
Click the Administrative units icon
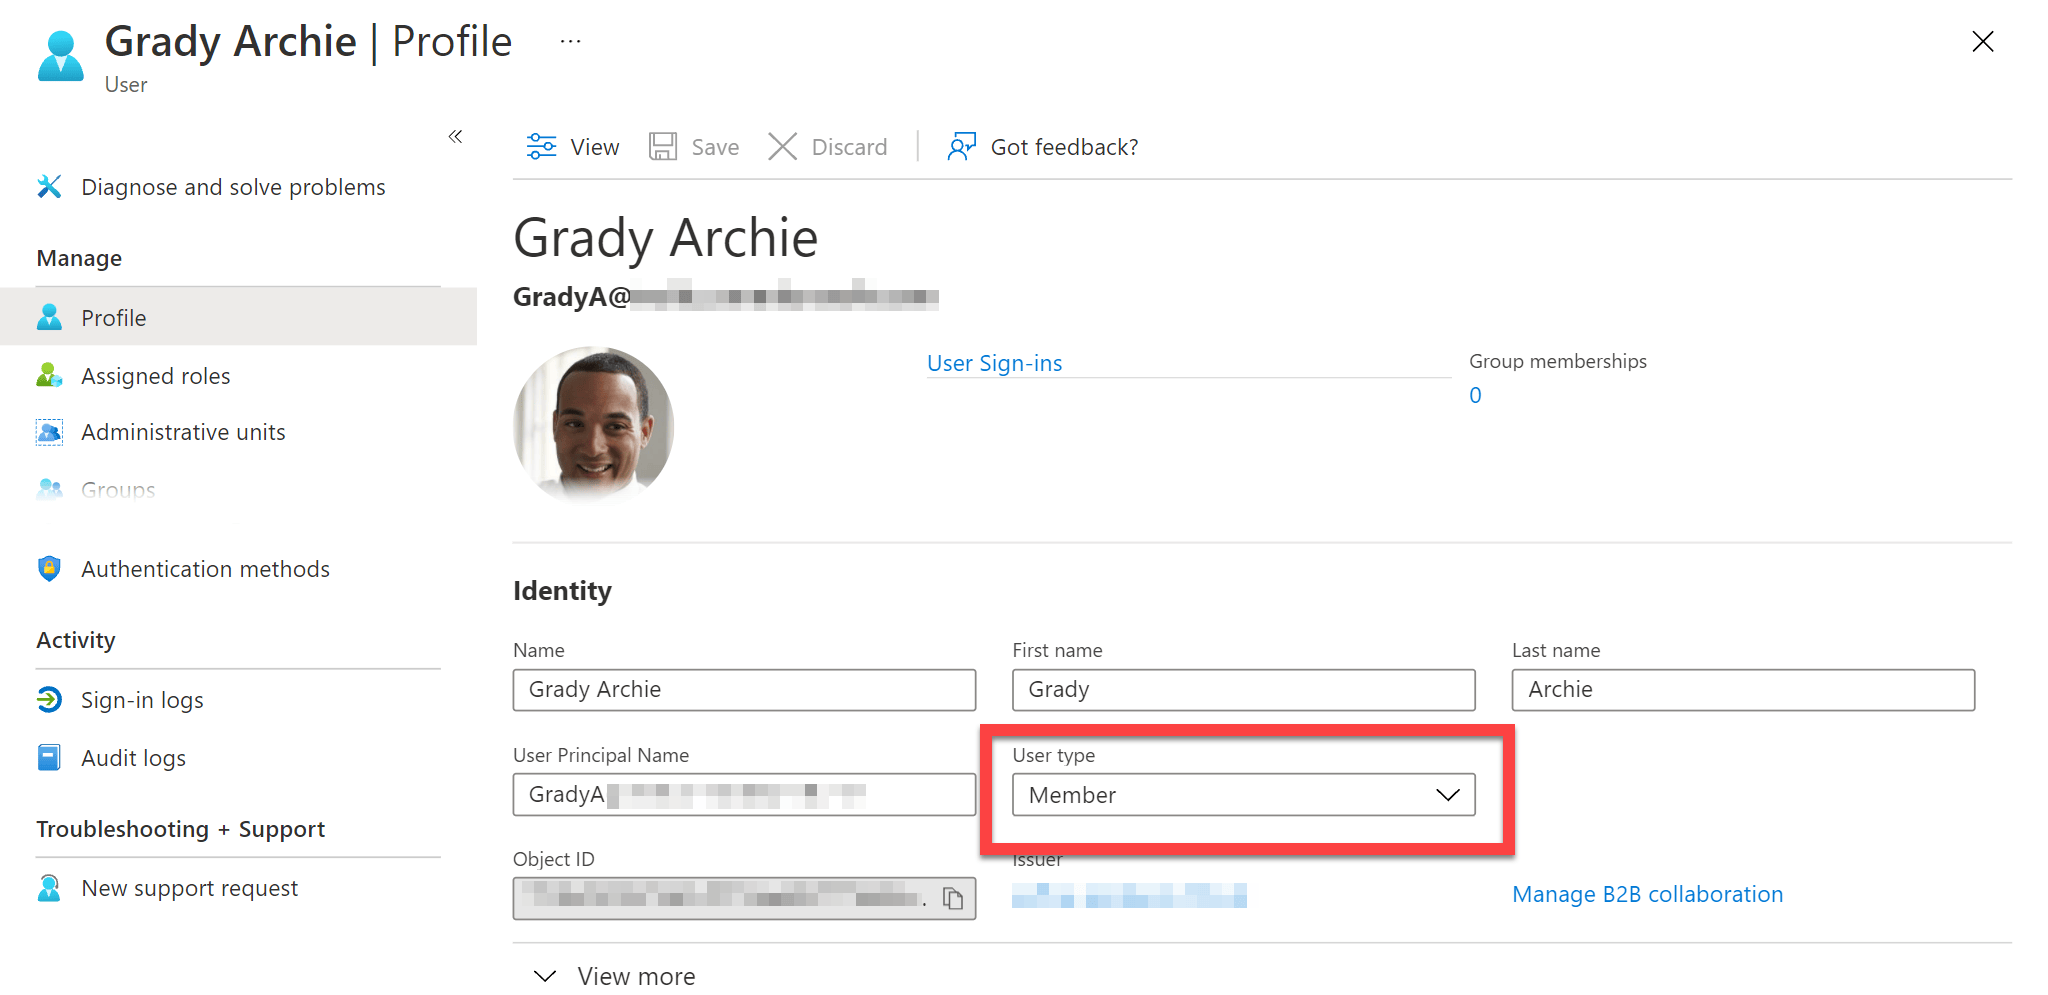(x=49, y=432)
